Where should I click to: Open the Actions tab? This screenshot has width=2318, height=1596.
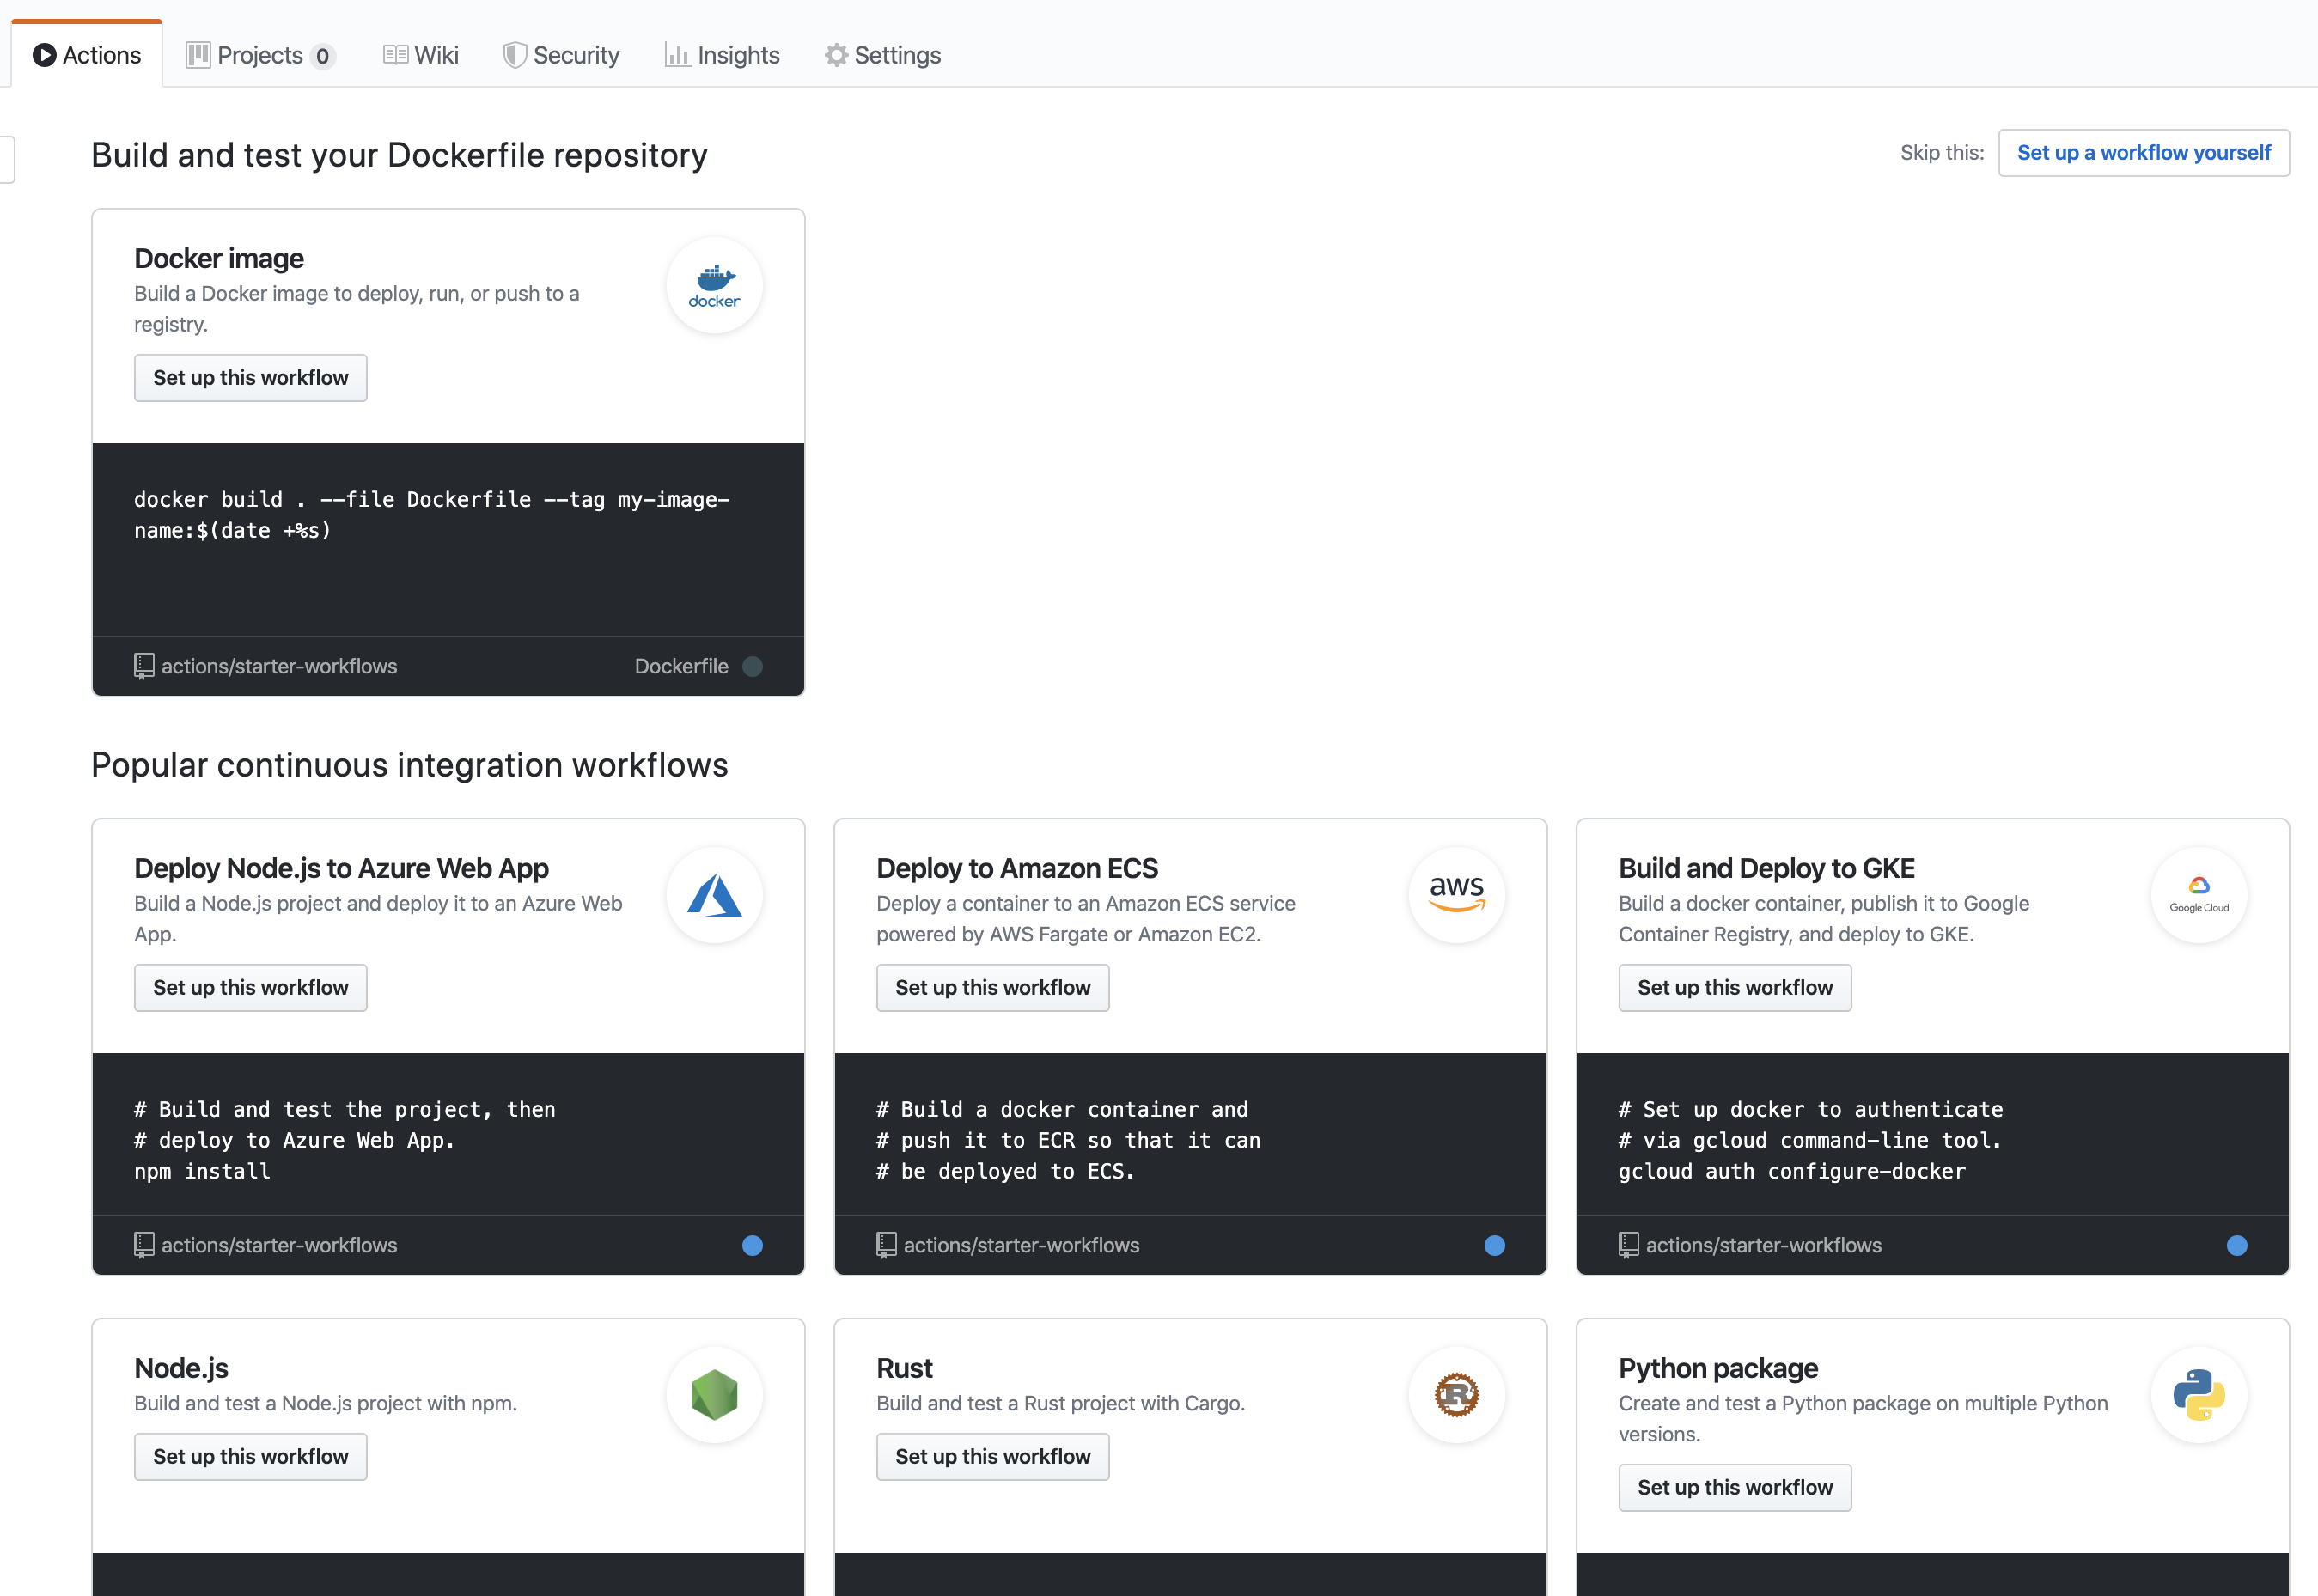[x=87, y=55]
